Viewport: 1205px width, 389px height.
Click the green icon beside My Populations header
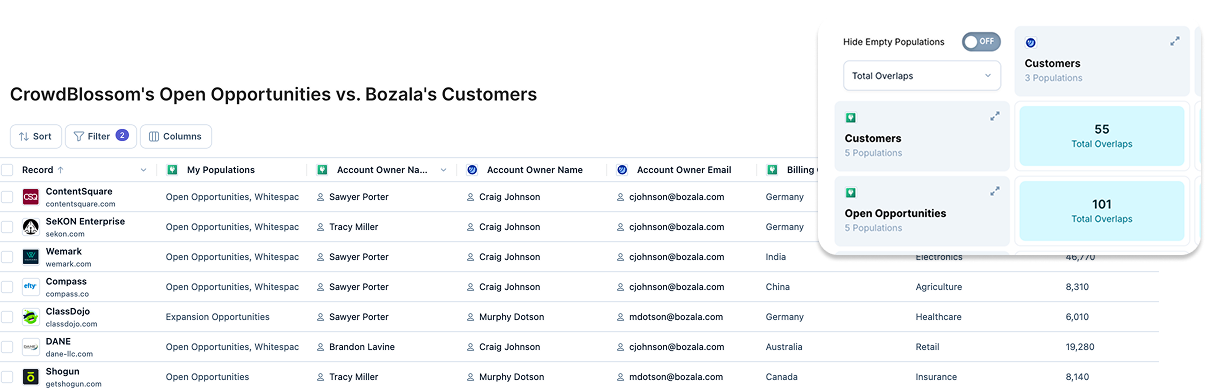coord(172,170)
